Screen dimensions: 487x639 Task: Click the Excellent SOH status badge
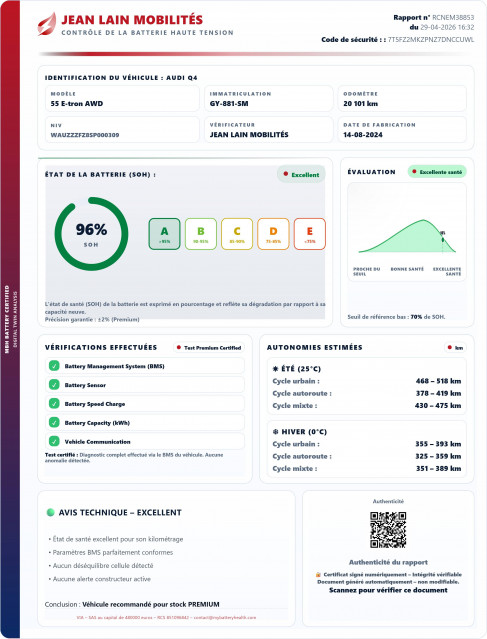[301, 174]
